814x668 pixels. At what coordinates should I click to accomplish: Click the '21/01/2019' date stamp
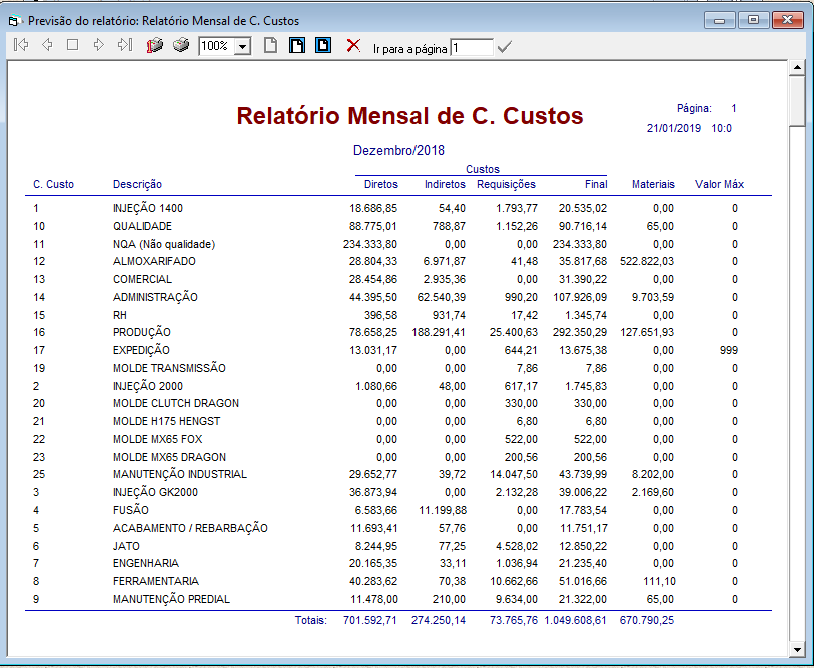[x=674, y=128]
